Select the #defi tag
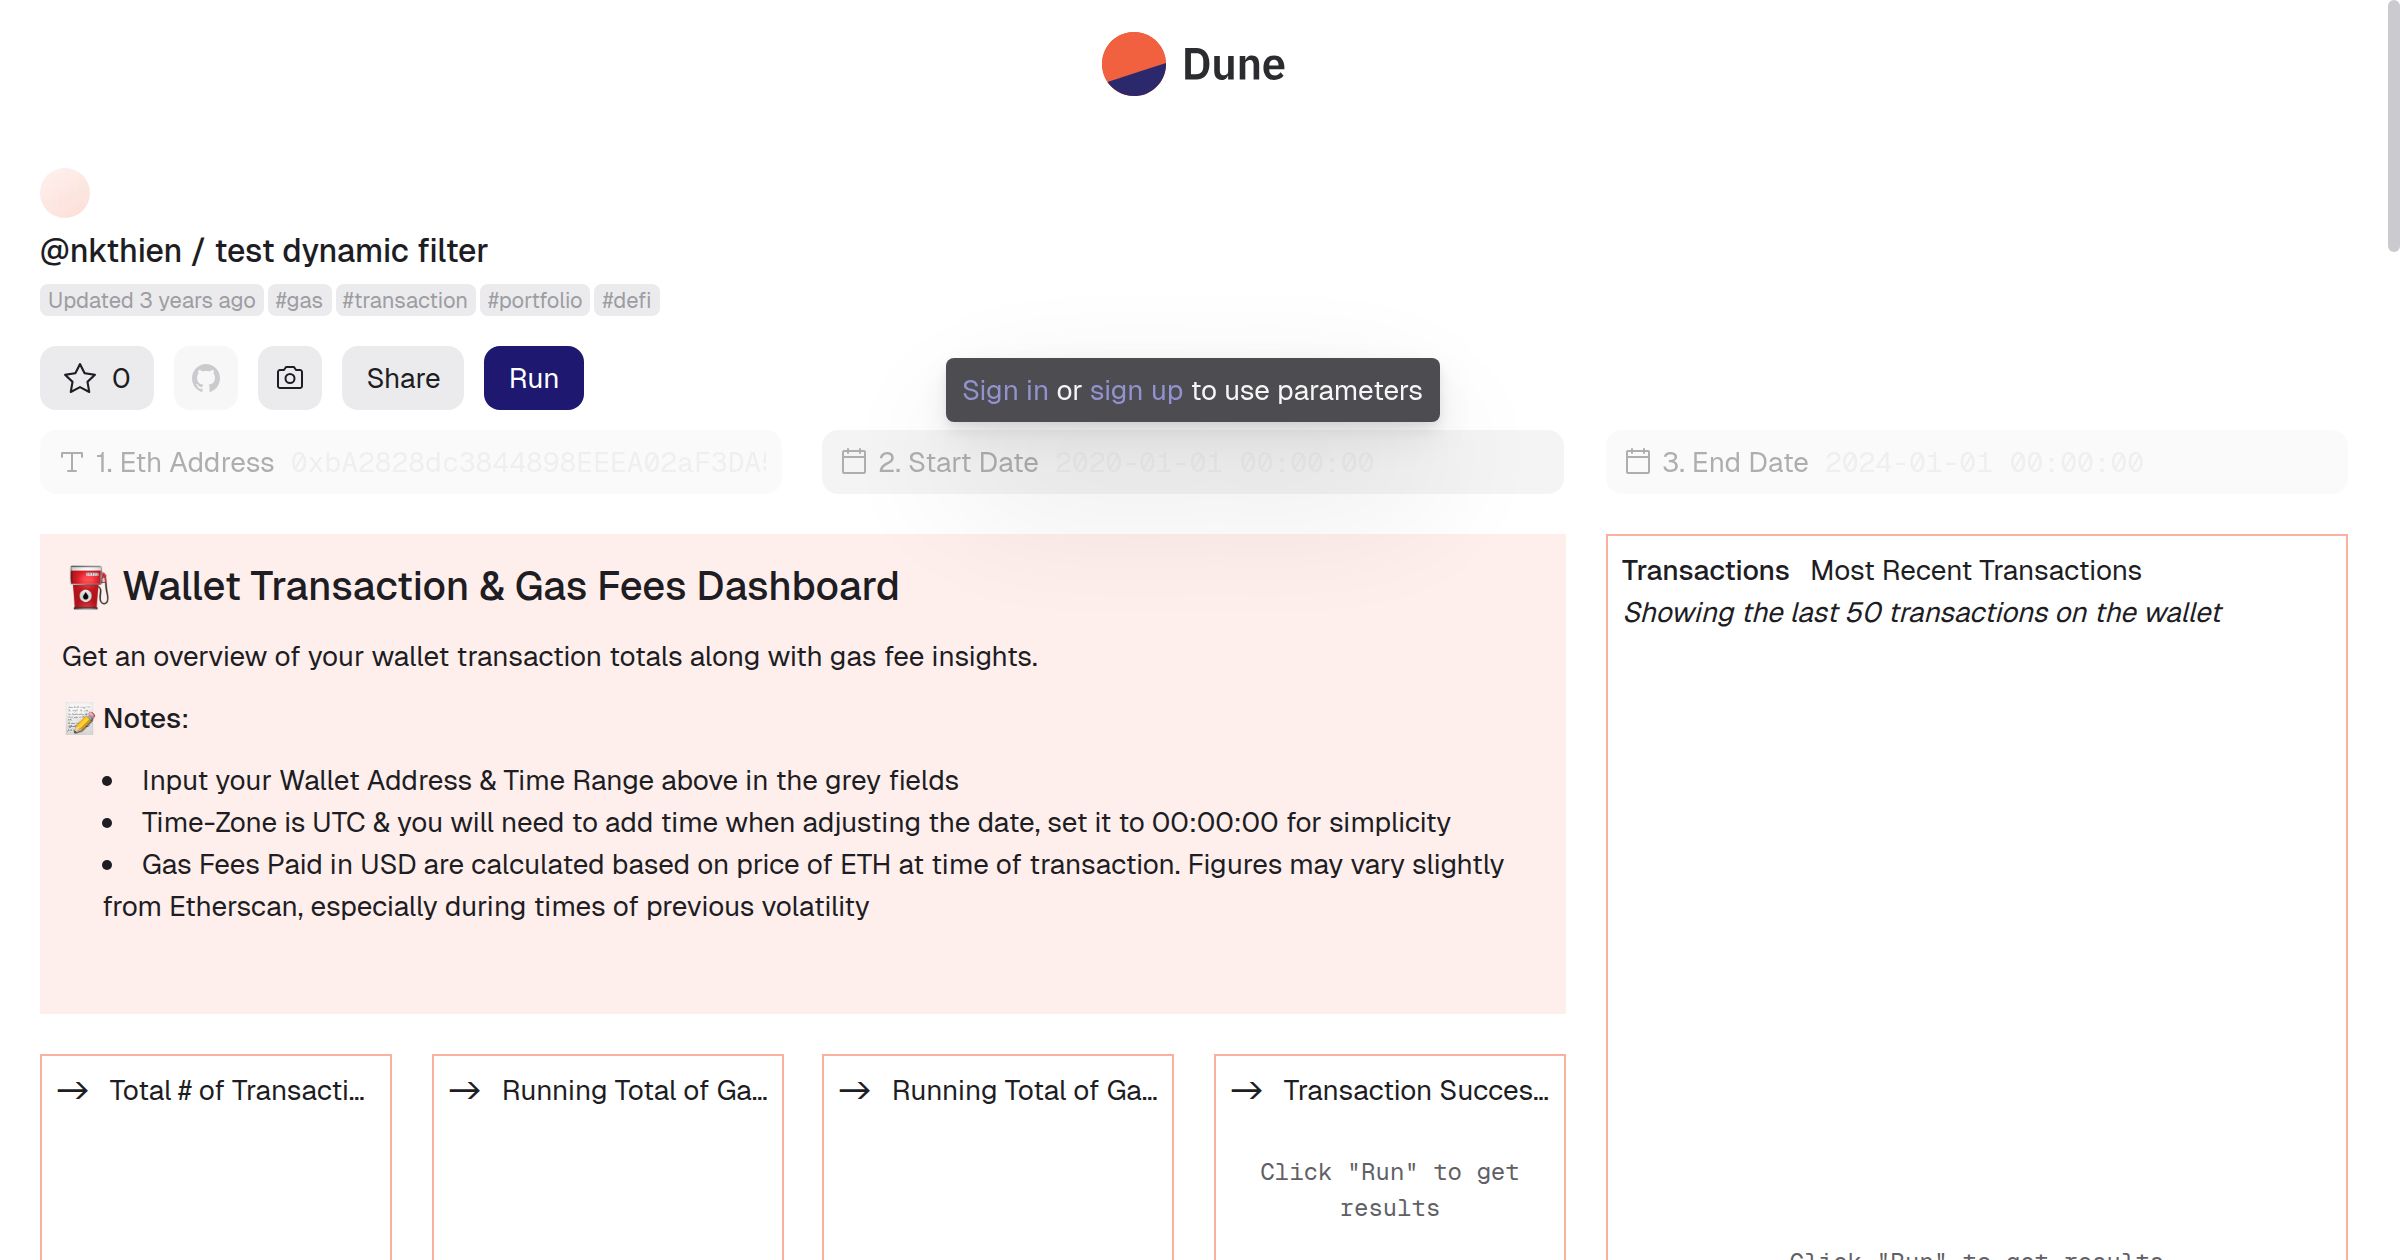 click(x=626, y=300)
